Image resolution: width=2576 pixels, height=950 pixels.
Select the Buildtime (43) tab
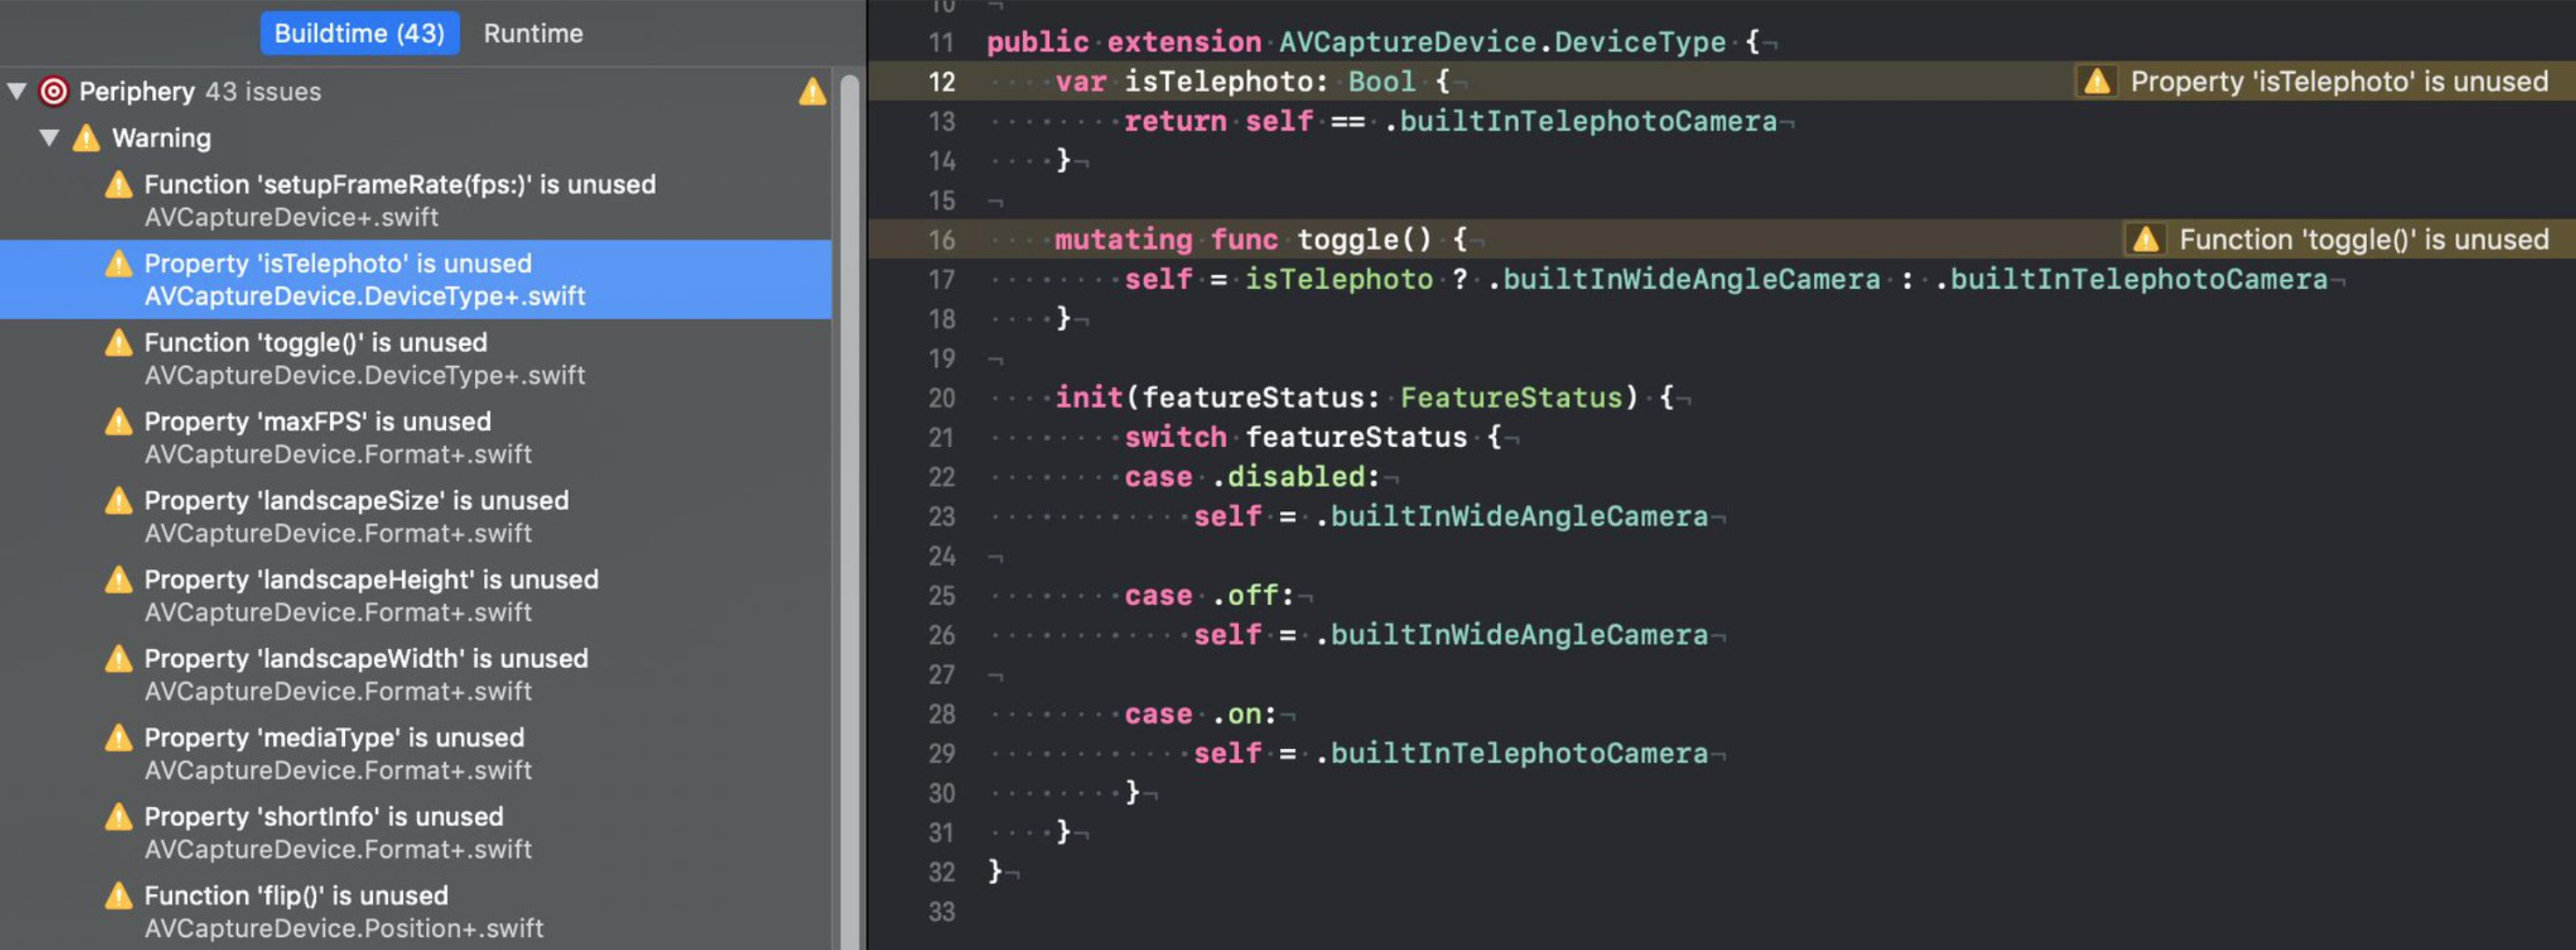[359, 33]
